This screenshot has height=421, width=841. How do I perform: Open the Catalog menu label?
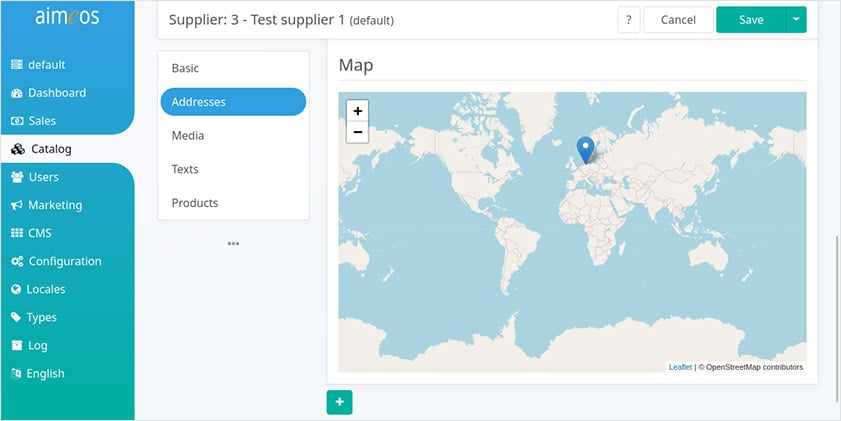point(51,149)
